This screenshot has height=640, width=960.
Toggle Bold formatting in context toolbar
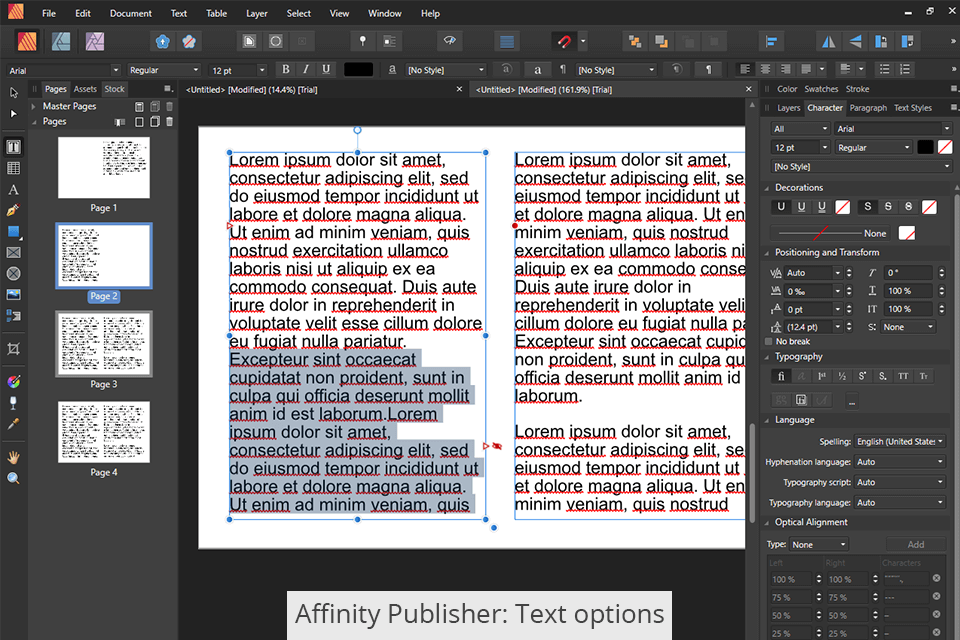pos(285,70)
